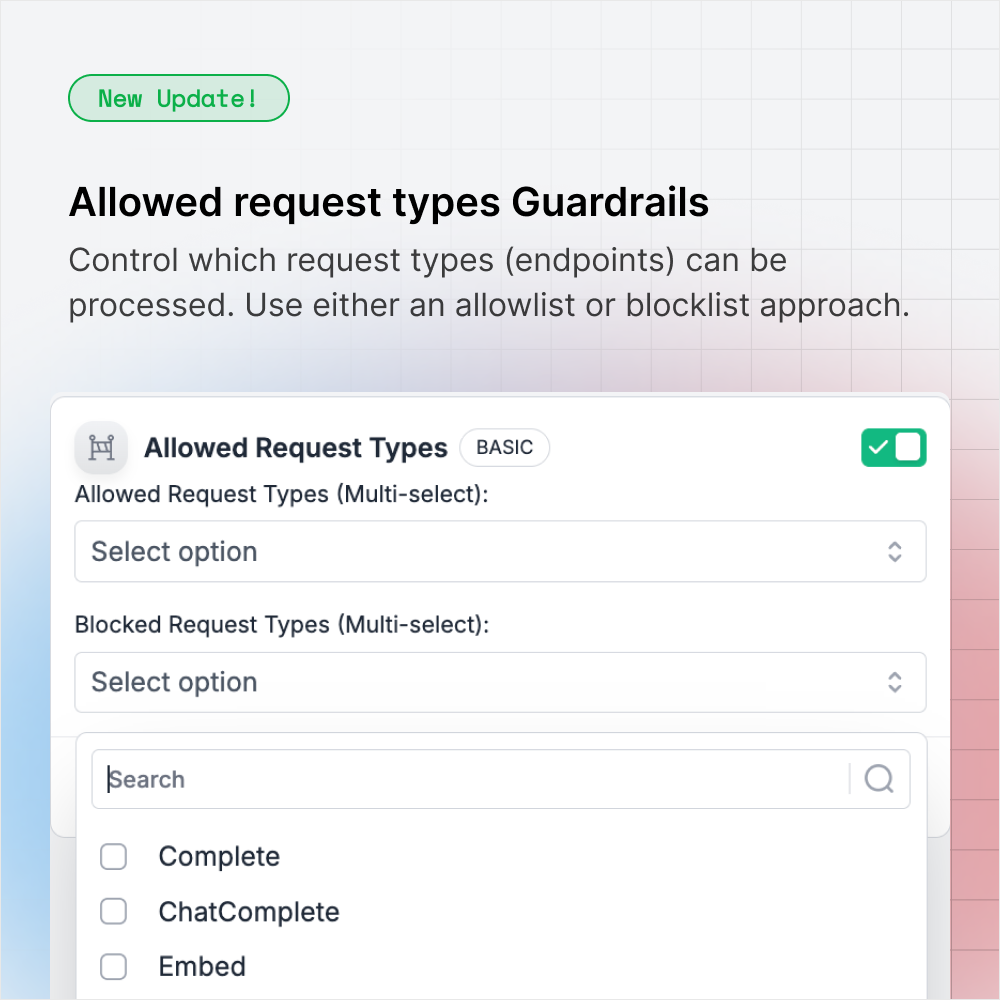Click the Allowed Request Types card title
Screen dimensions: 1000x1000
pos(295,448)
